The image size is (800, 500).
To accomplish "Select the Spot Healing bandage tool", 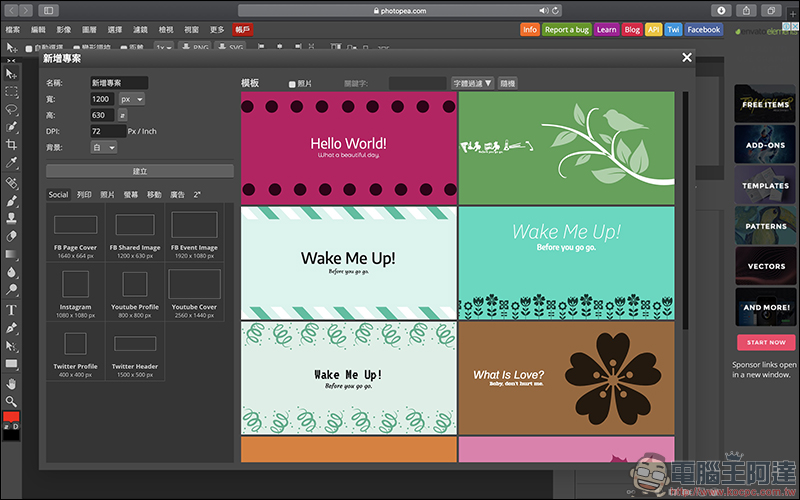I will [11, 182].
